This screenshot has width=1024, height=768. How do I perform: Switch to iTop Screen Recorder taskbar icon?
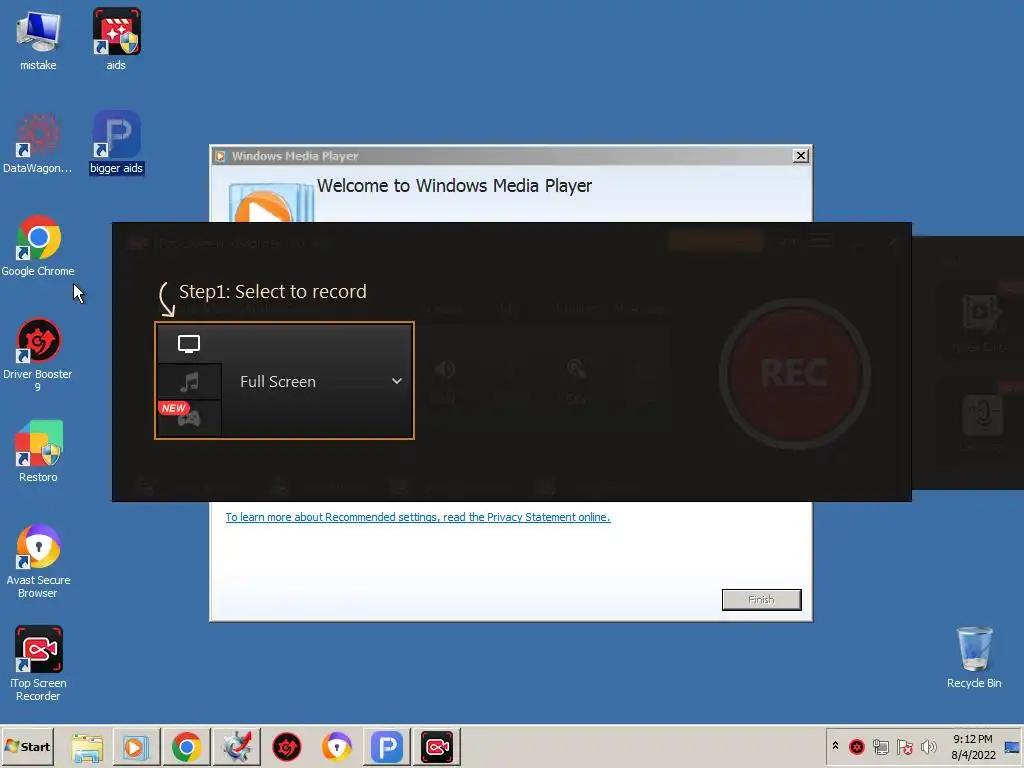pyautogui.click(x=437, y=746)
